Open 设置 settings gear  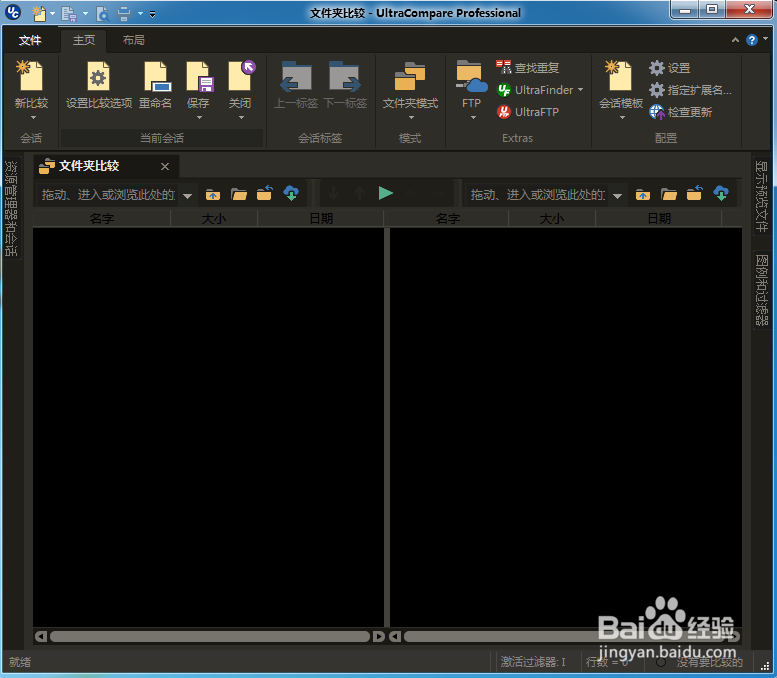tap(670, 68)
